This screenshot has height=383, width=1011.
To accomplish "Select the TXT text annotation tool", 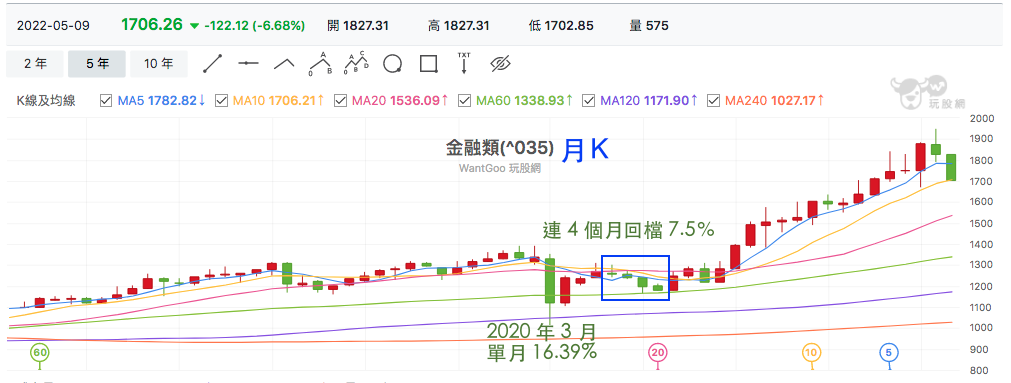I will 464,63.
